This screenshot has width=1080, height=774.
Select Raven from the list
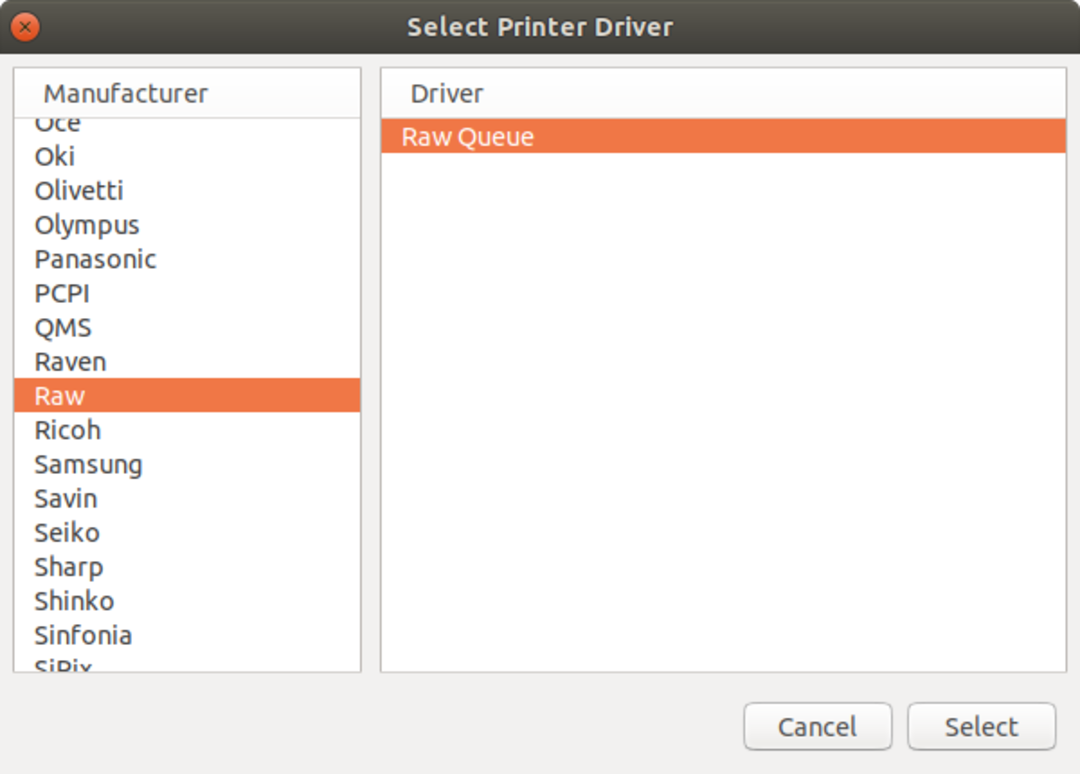70,362
